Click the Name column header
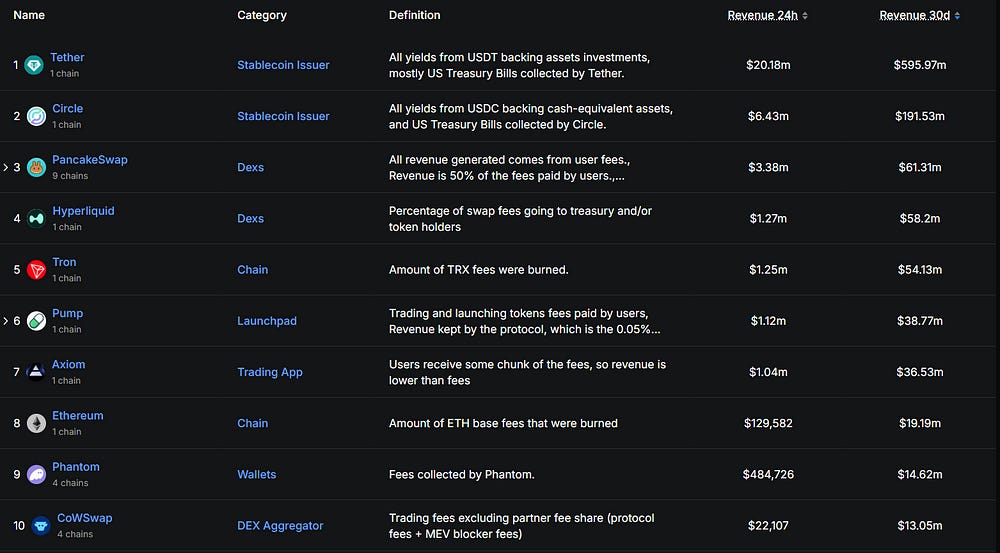 pos(29,15)
